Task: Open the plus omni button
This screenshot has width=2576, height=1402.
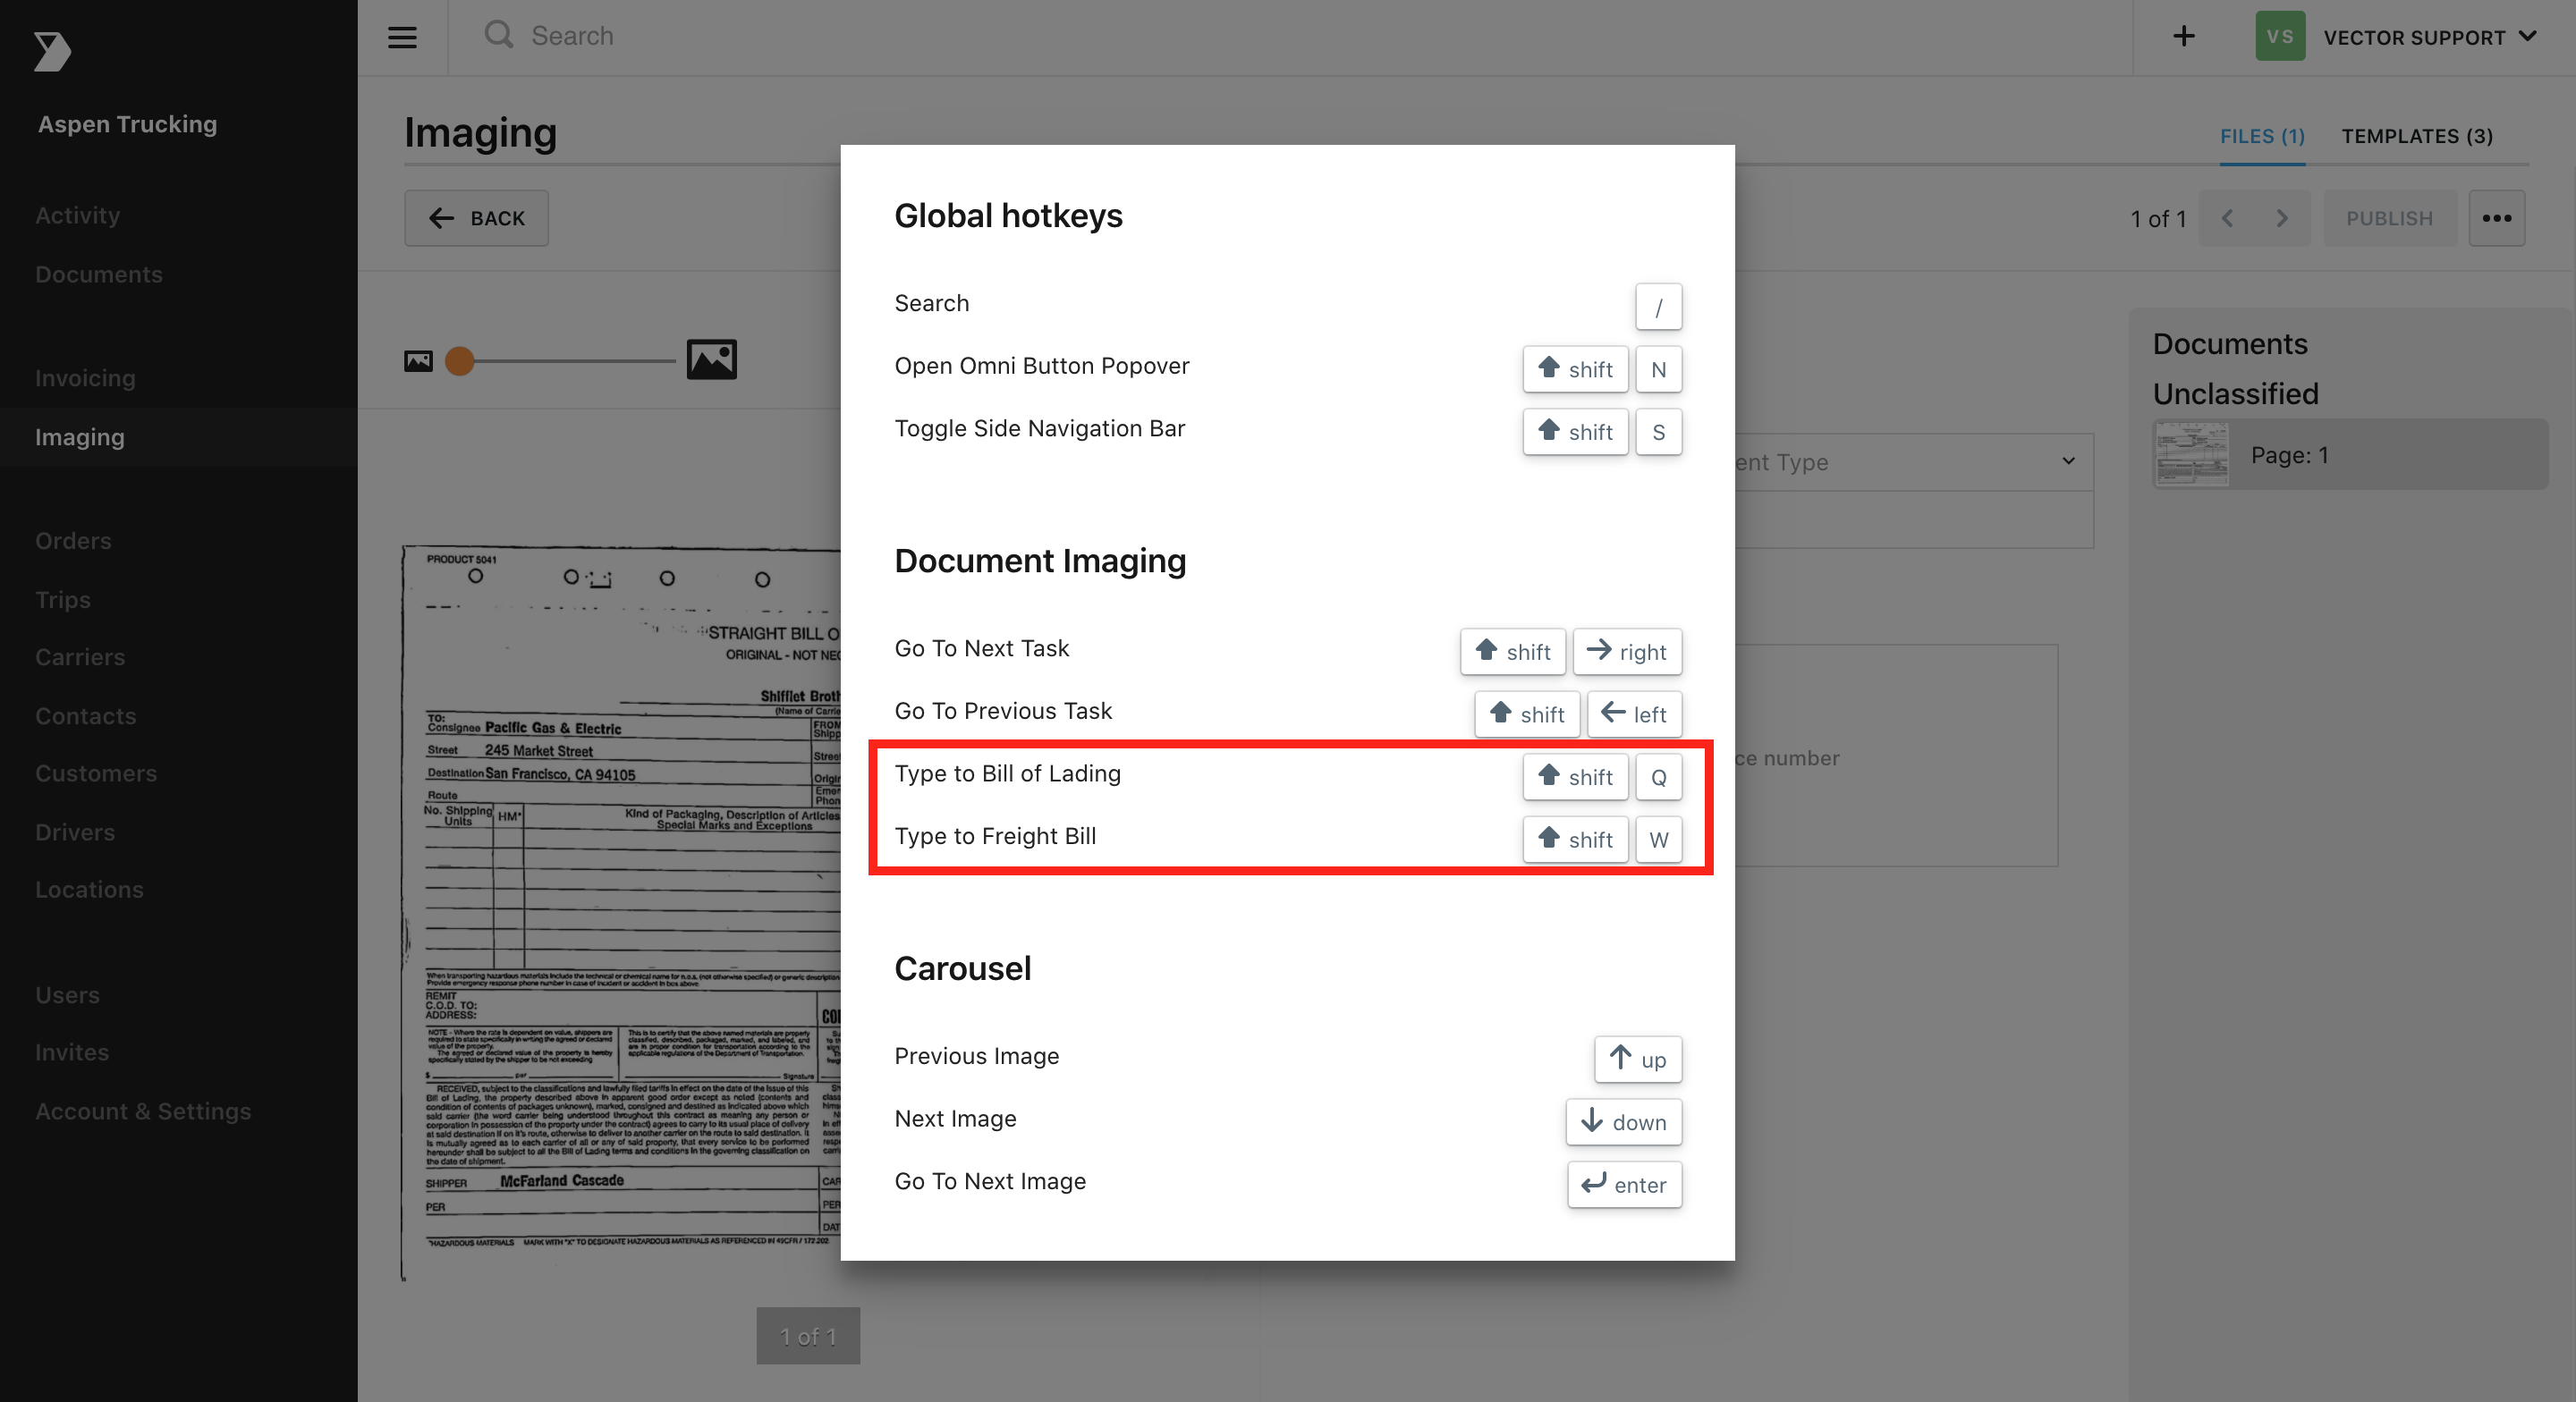Action: 2184,37
